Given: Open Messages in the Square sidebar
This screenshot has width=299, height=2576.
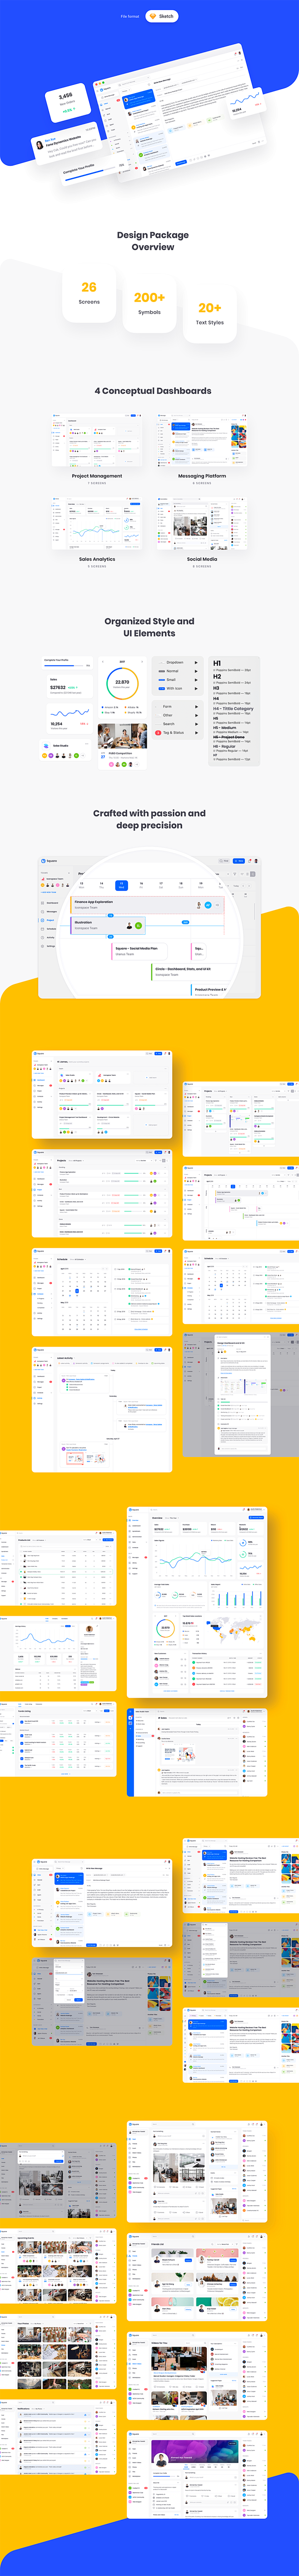Looking at the screenshot, I should (x=50, y=912).
